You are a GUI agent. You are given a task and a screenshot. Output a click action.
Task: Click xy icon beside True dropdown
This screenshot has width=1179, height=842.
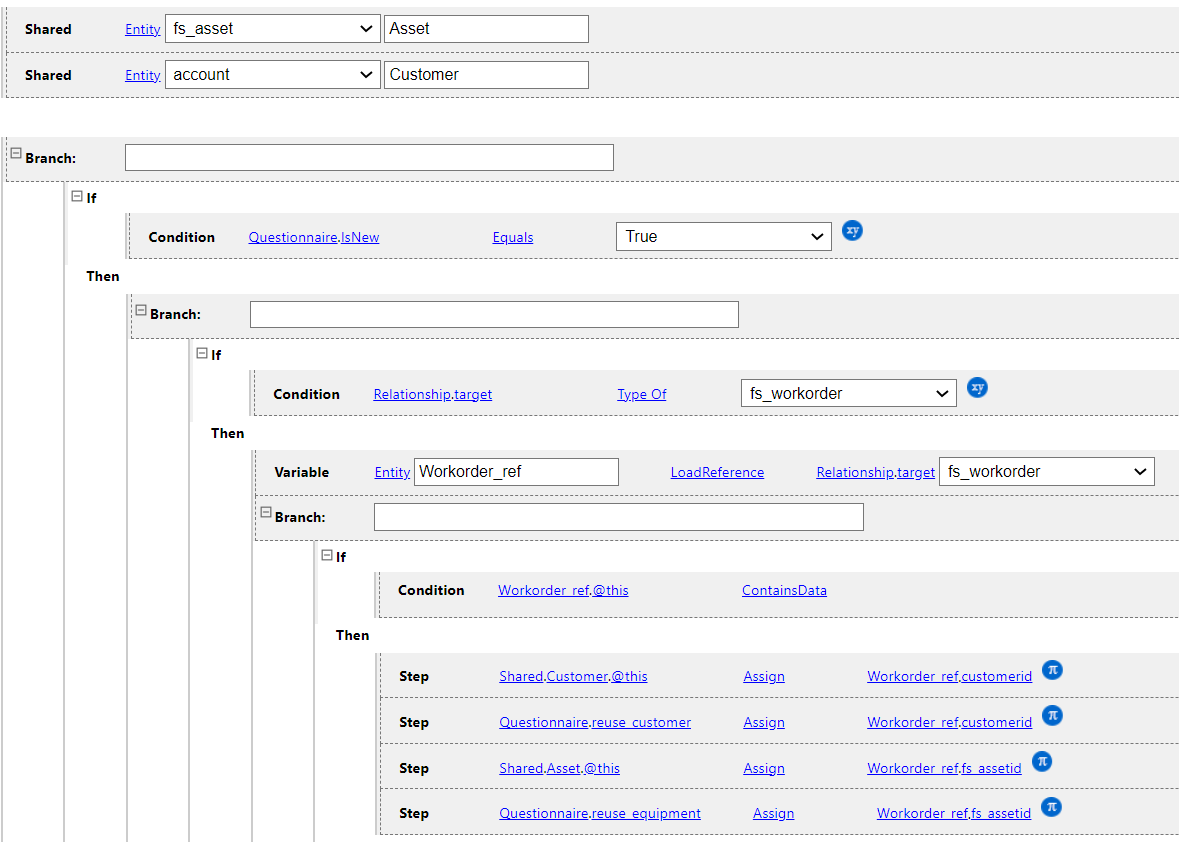point(852,230)
